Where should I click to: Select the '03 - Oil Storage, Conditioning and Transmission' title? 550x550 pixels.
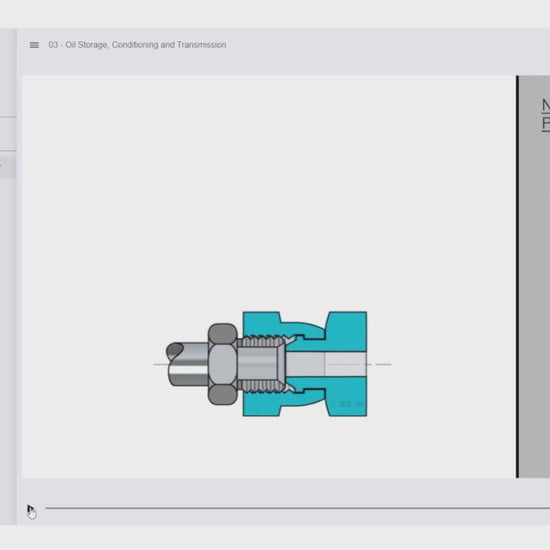[137, 45]
